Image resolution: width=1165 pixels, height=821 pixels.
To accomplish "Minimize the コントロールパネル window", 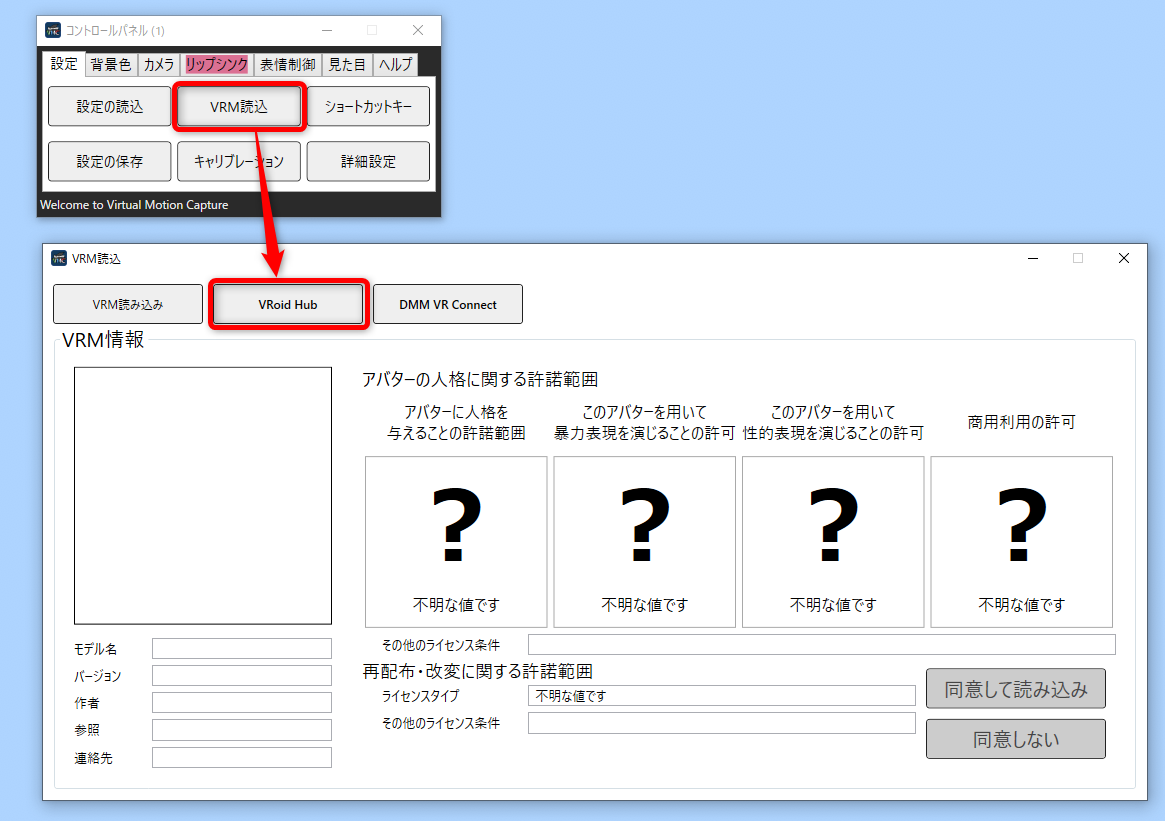I will pos(327,30).
